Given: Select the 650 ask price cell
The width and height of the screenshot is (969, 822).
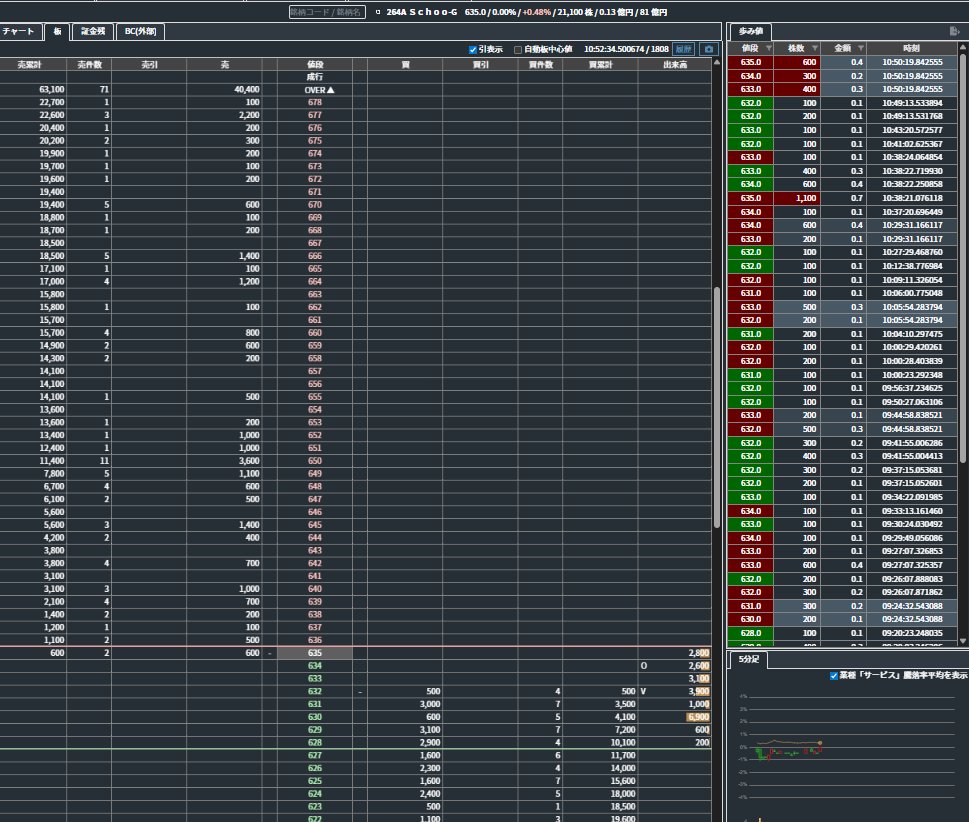Looking at the screenshot, I should (x=315, y=460).
